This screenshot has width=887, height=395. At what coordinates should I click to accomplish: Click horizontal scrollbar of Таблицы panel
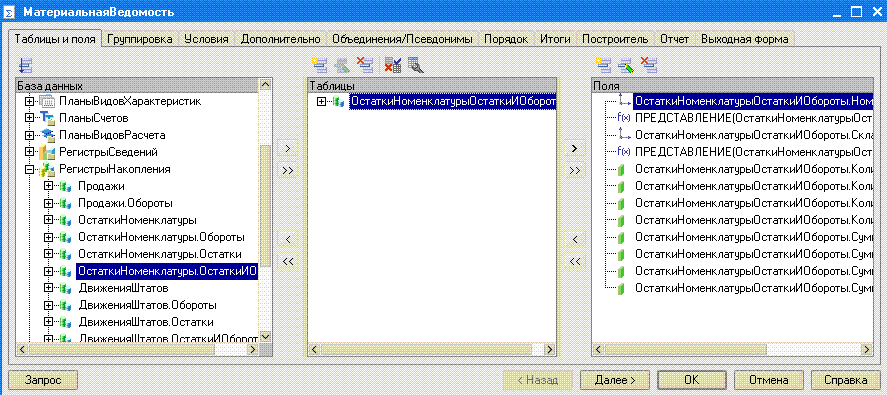(433, 350)
